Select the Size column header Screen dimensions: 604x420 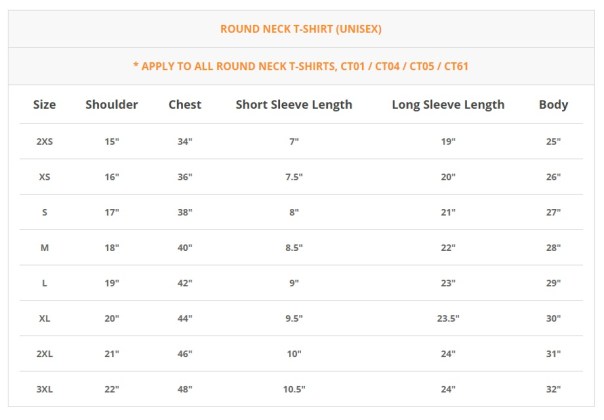click(44, 104)
